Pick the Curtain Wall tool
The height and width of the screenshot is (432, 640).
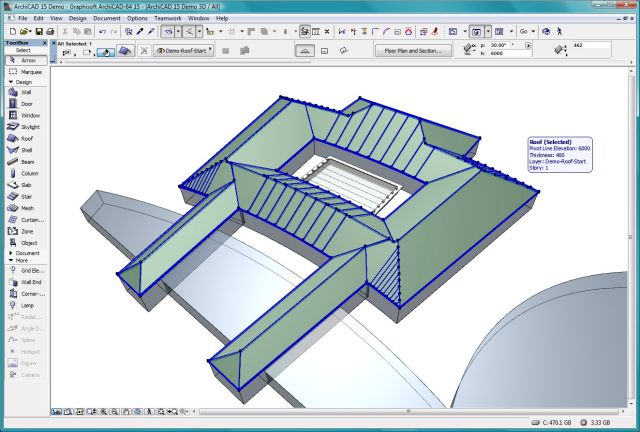click(26, 220)
